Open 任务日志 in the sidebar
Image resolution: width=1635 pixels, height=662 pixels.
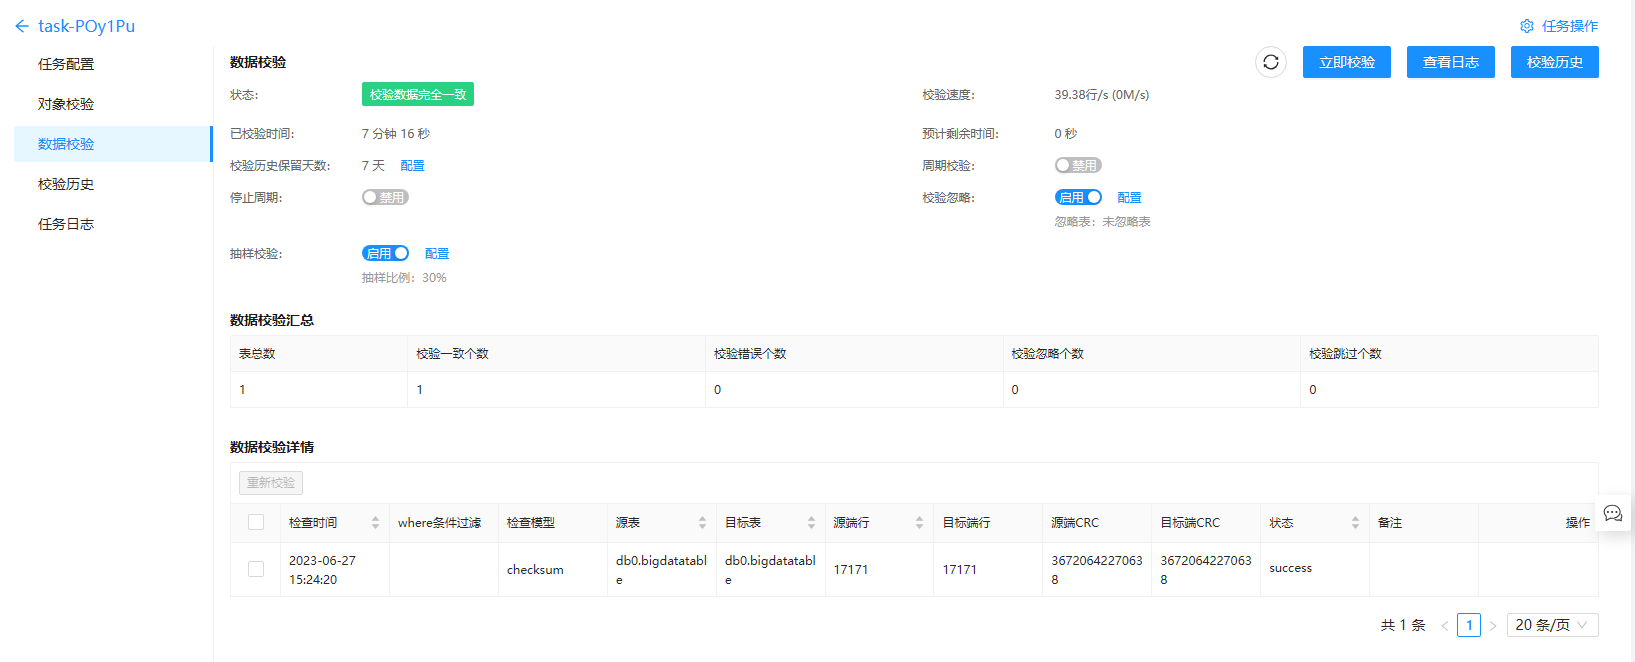pos(113,224)
